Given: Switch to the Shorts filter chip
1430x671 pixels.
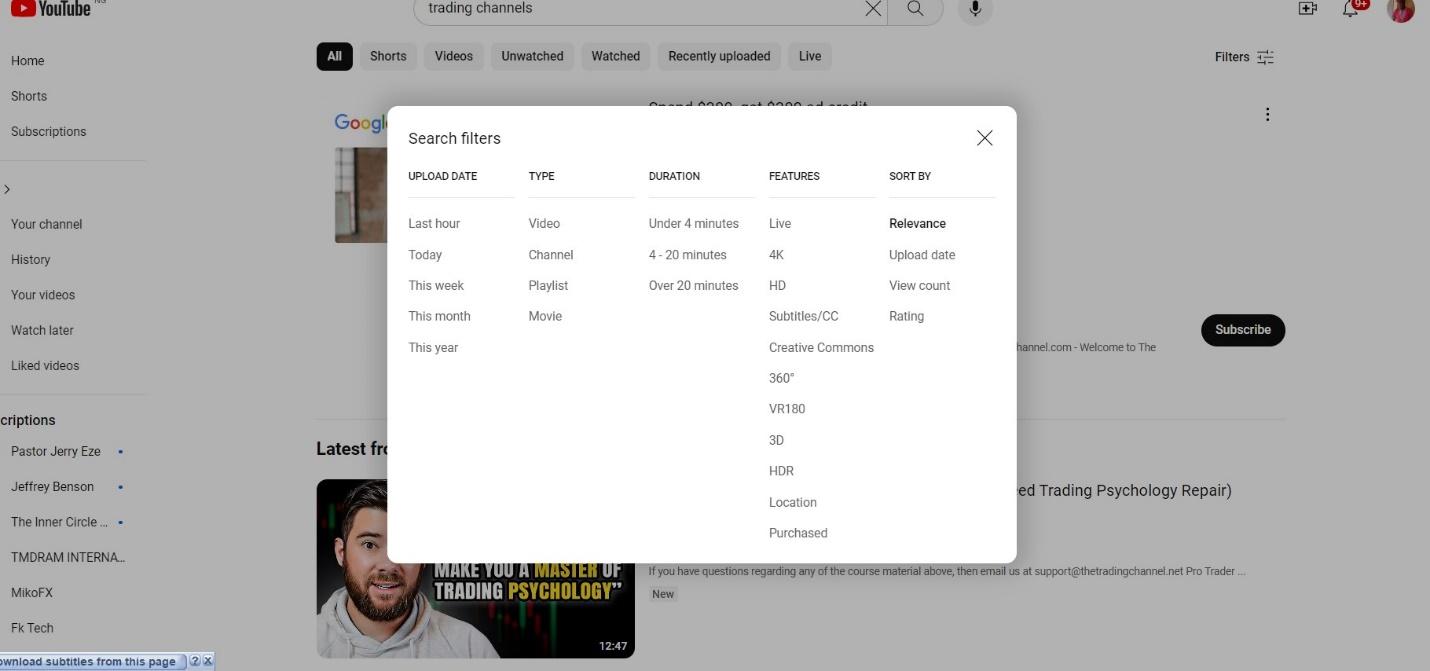Looking at the screenshot, I should 387,56.
